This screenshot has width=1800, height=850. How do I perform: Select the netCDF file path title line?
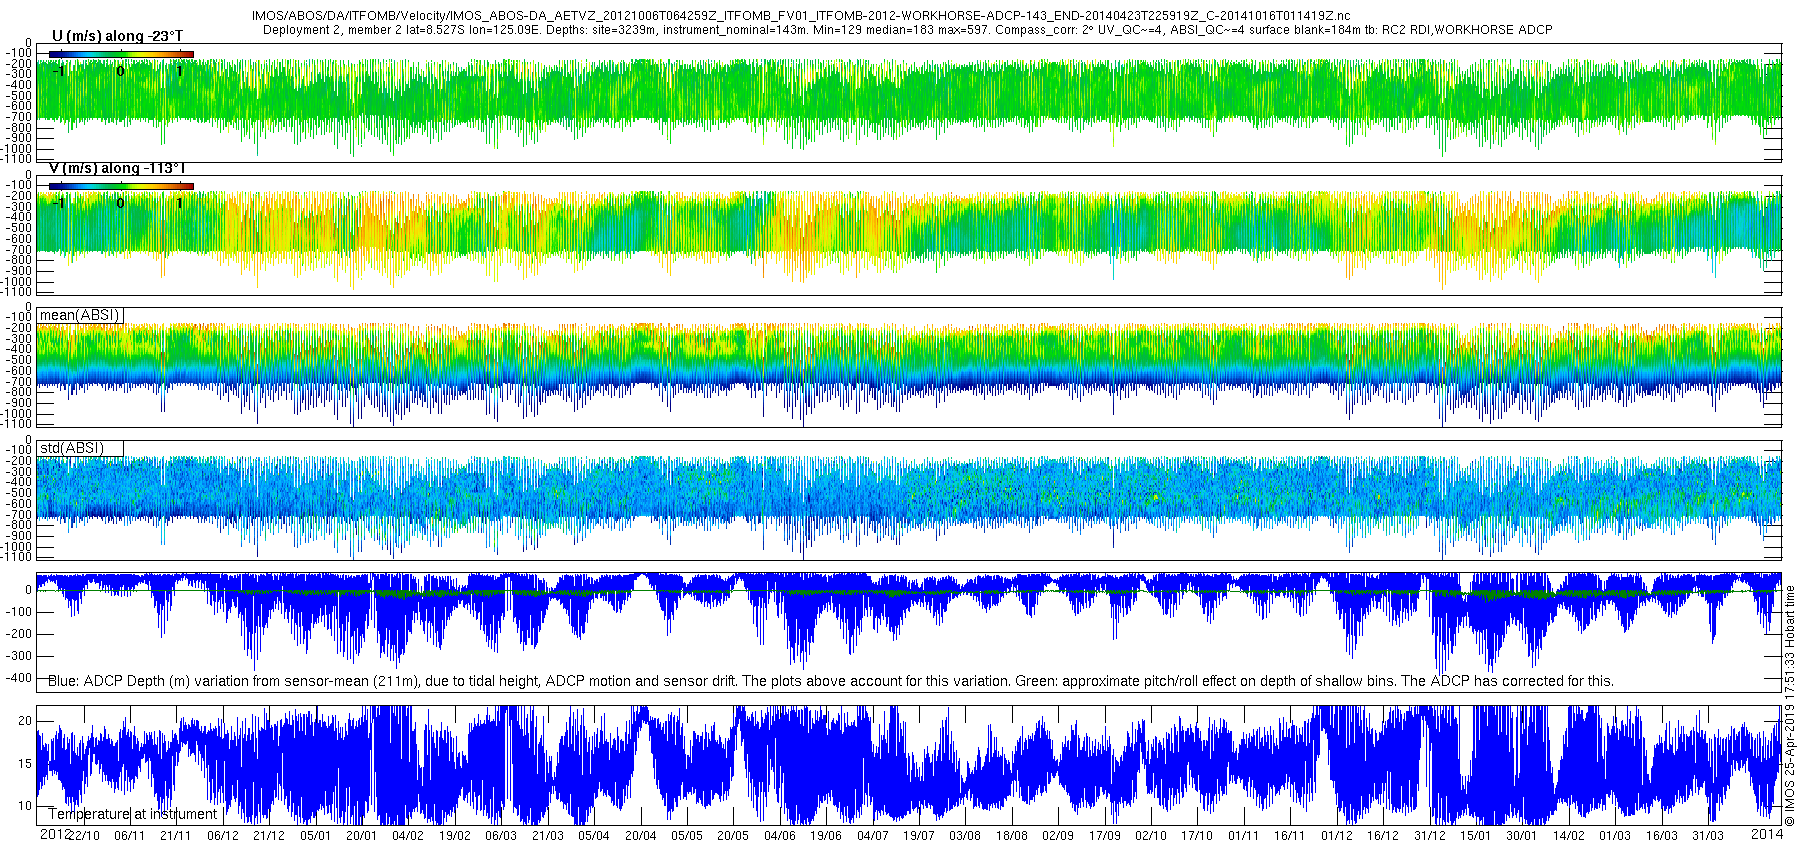coord(800,16)
